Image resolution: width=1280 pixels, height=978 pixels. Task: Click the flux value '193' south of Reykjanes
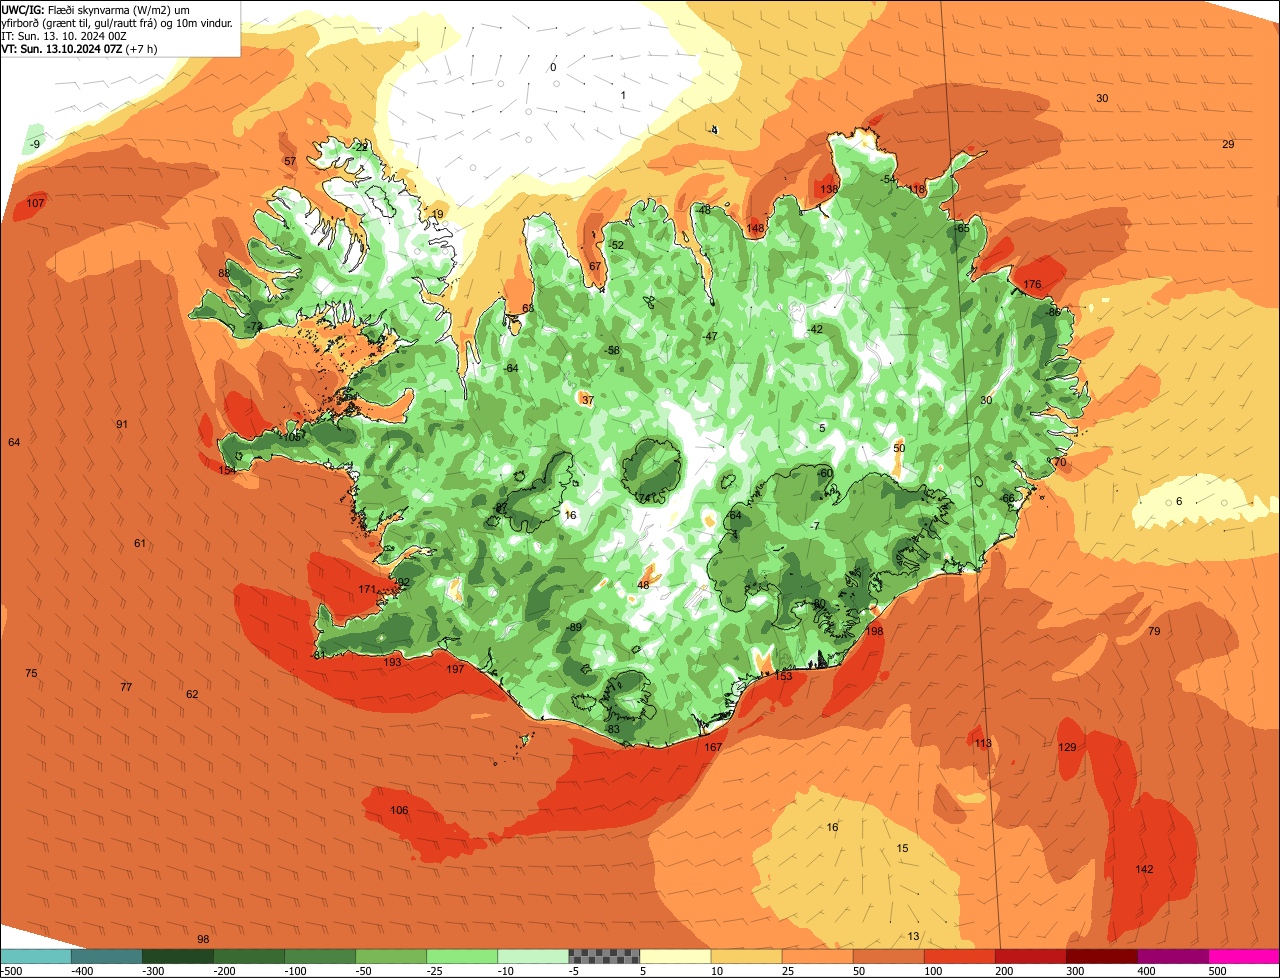pyautogui.click(x=392, y=663)
